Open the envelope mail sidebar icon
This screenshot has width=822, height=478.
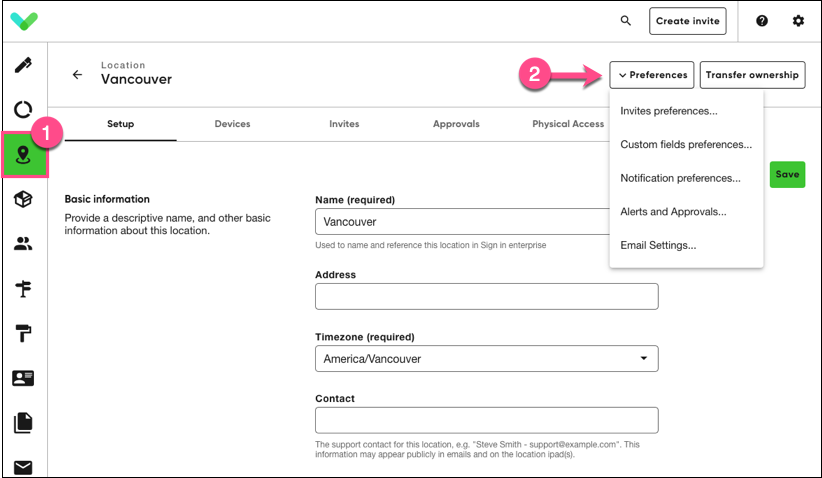point(23,467)
